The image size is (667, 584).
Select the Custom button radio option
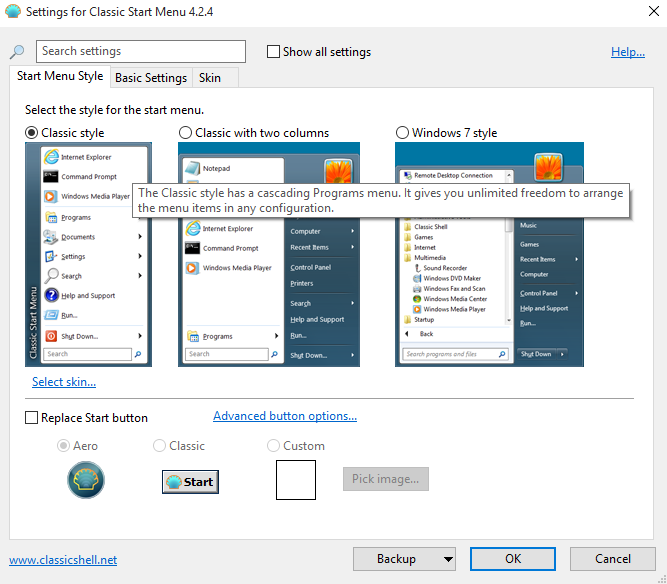click(273, 445)
